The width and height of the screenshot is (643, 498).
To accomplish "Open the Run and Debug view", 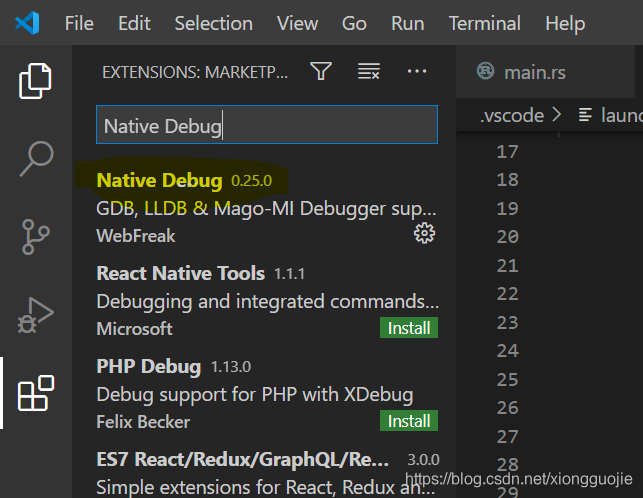I will tap(36, 315).
